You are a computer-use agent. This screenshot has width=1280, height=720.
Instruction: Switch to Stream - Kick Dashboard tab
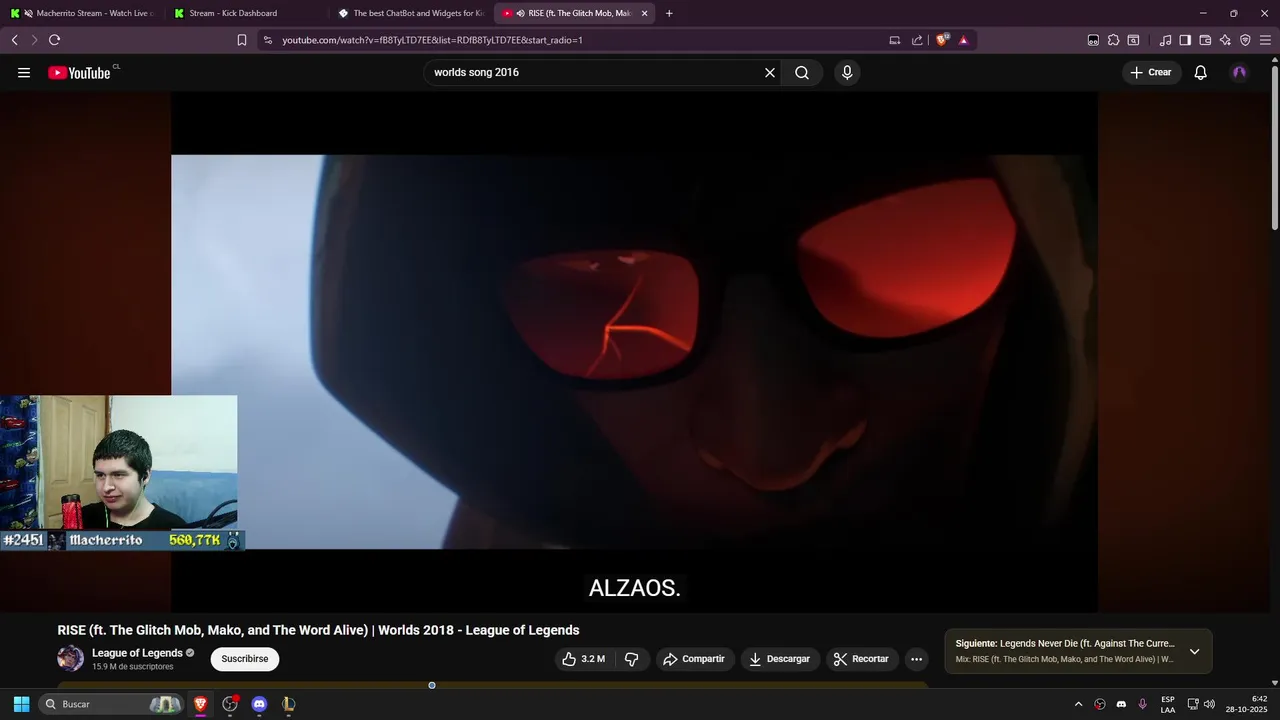click(245, 13)
